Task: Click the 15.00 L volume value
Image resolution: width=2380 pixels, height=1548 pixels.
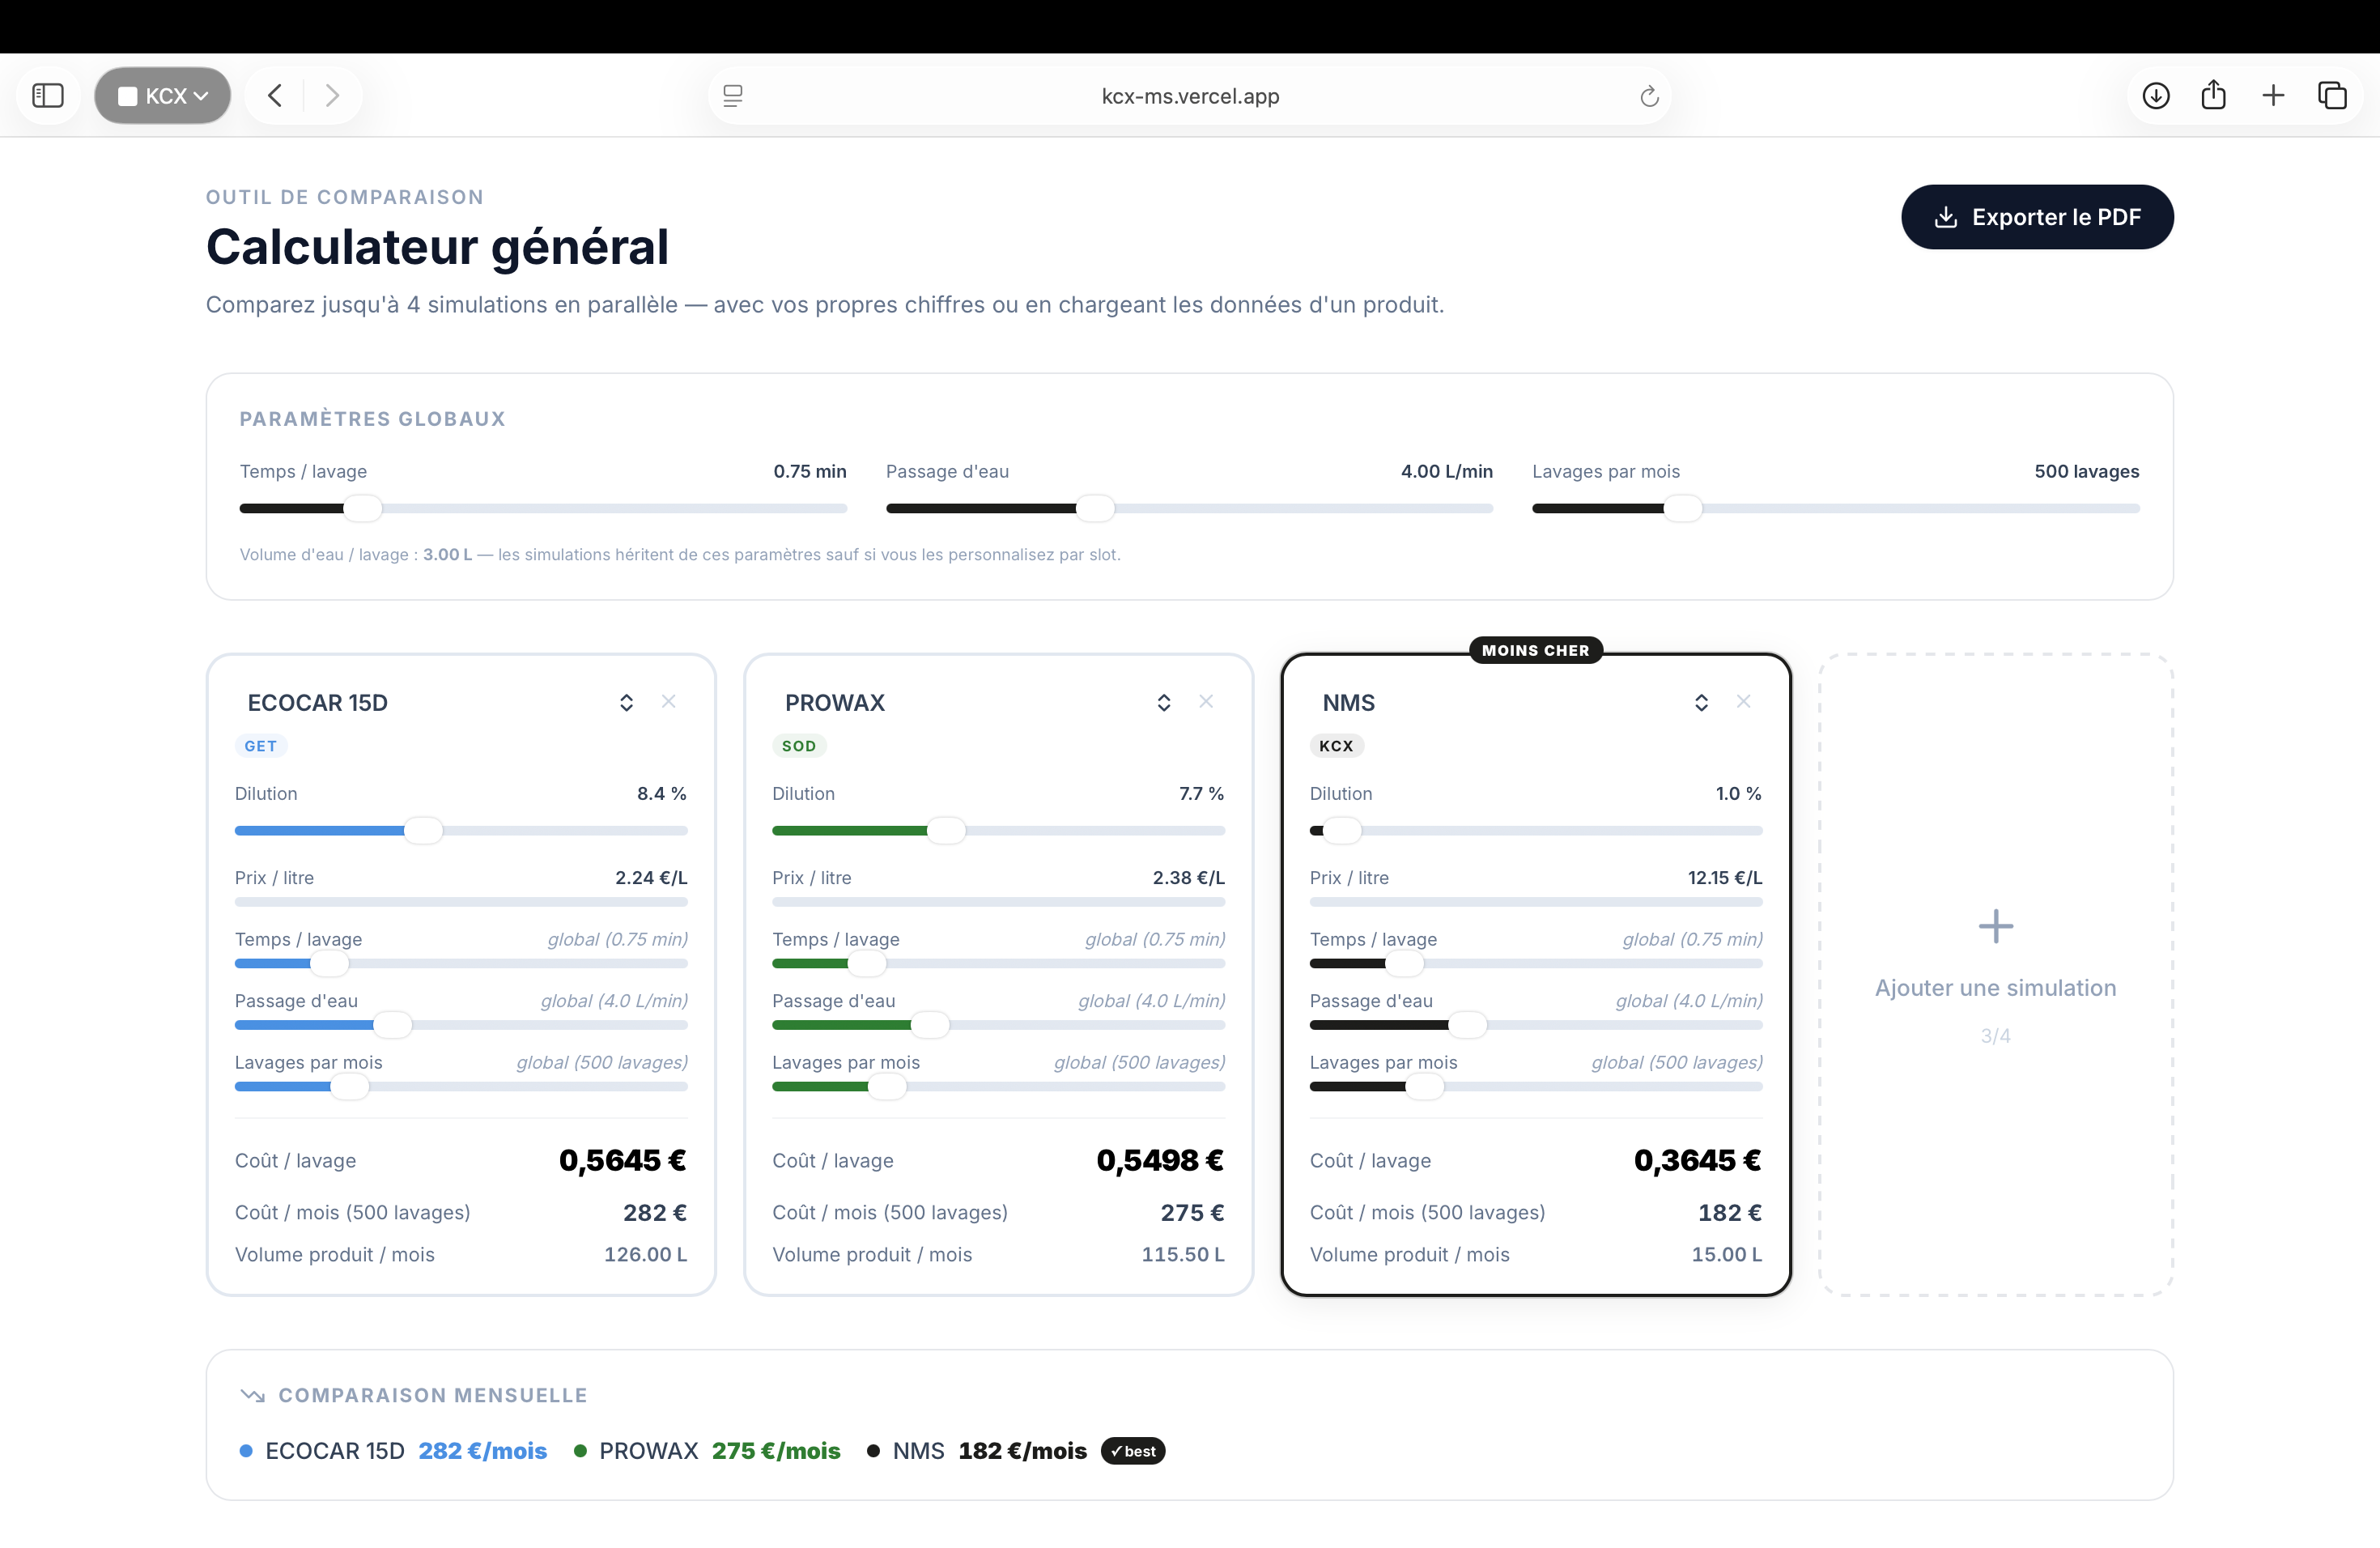Action: click(1727, 1254)
